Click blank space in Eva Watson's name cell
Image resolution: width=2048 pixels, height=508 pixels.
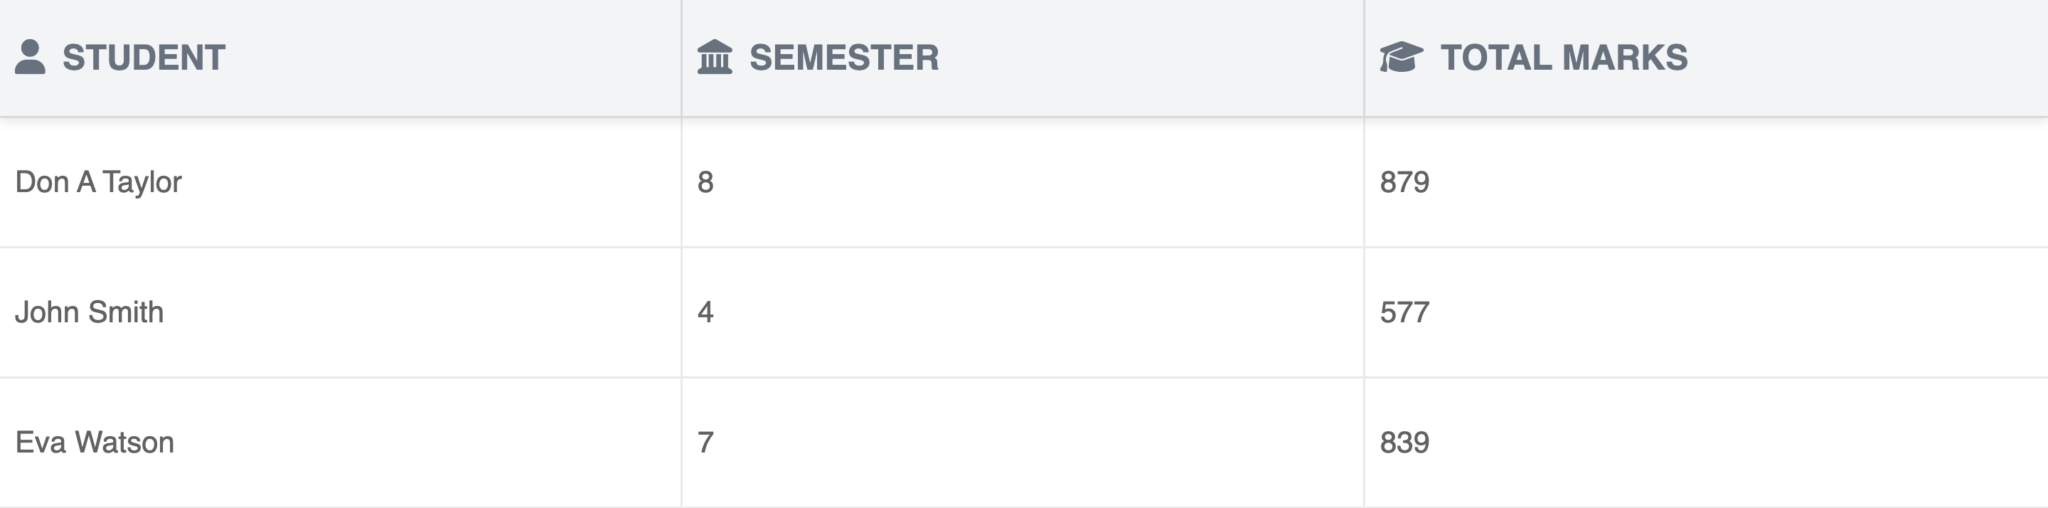[430, 442]
